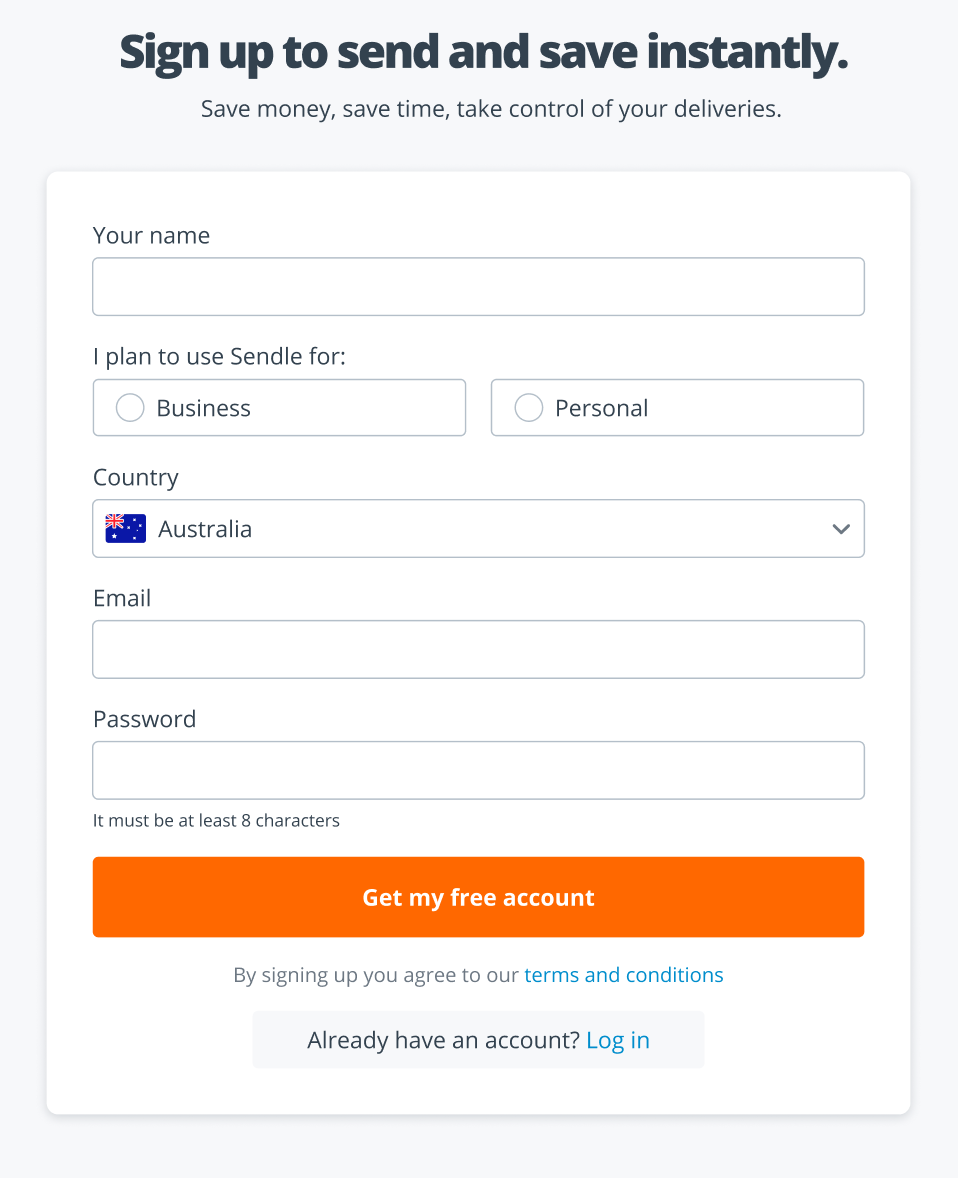Screen dimensions: 958x1178
Task: Click the "Already have an account?" text
Action: [443, 1040]
